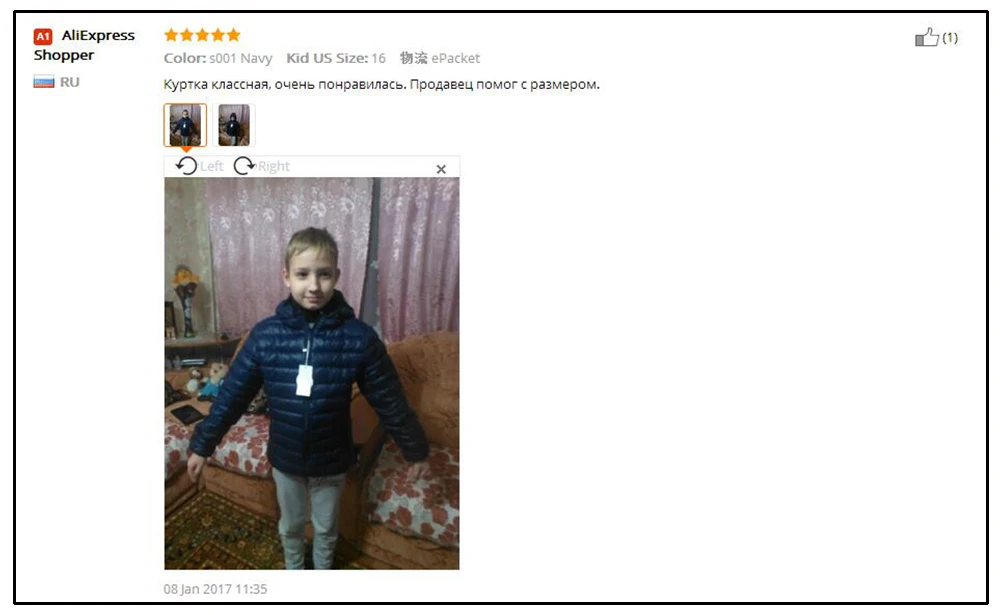Image resolution: width=1000 pixels, height=615 pixels.
Task: Click the fifth orange rating star
Action: click(233, 34)
